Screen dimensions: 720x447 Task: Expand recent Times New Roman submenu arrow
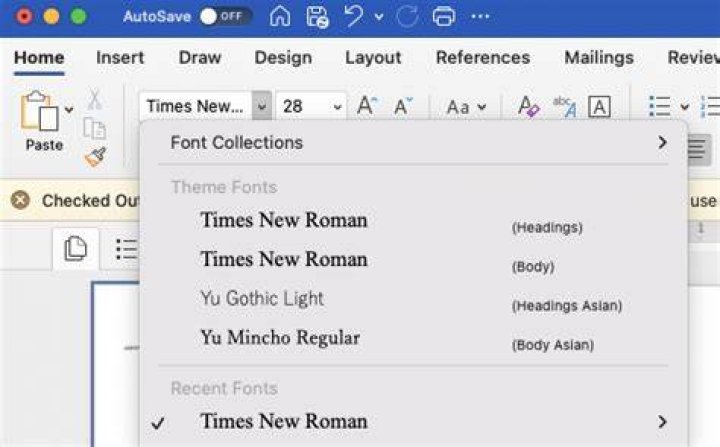(x=662, y=422)
